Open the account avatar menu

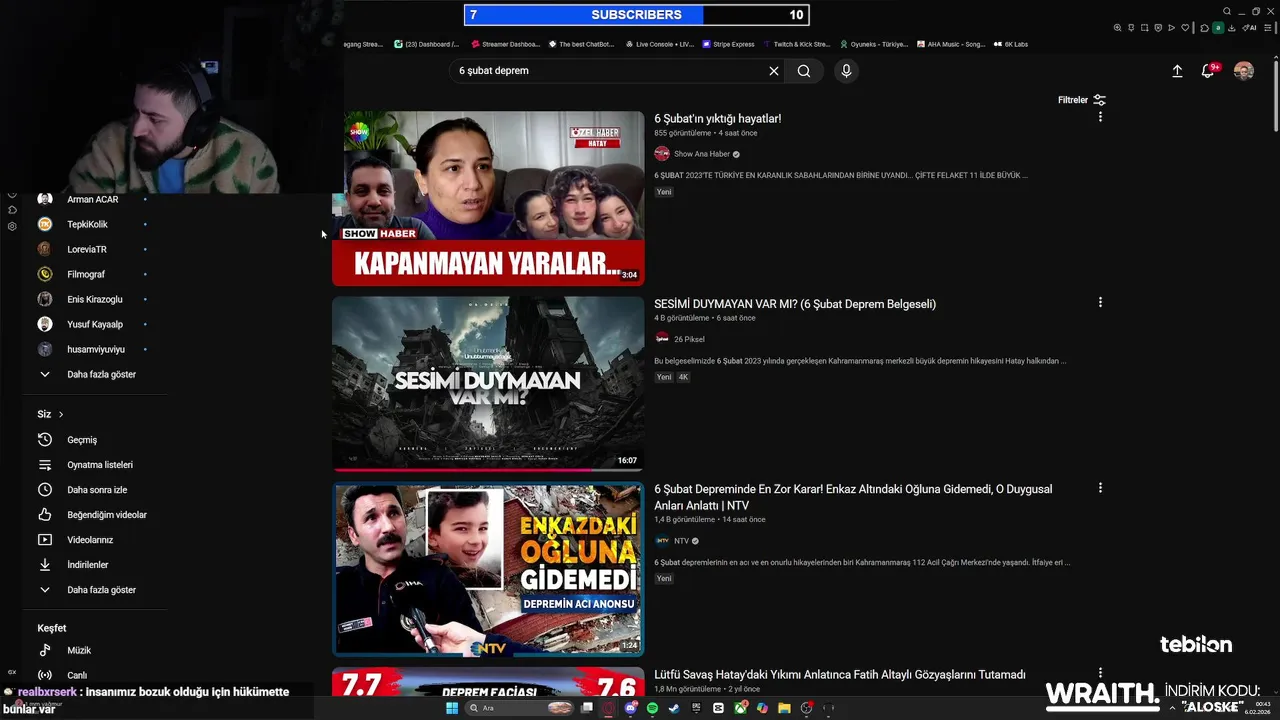pos(1244,71)
